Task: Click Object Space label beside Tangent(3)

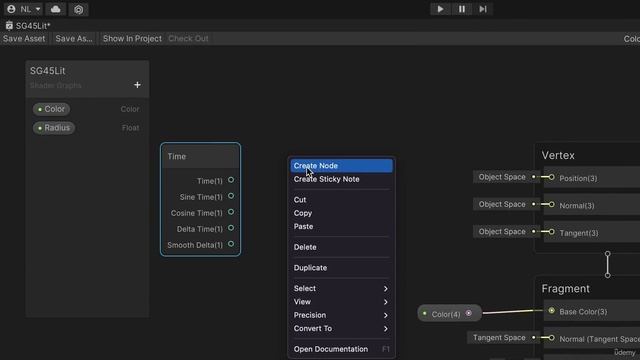Action: point(502,232)
